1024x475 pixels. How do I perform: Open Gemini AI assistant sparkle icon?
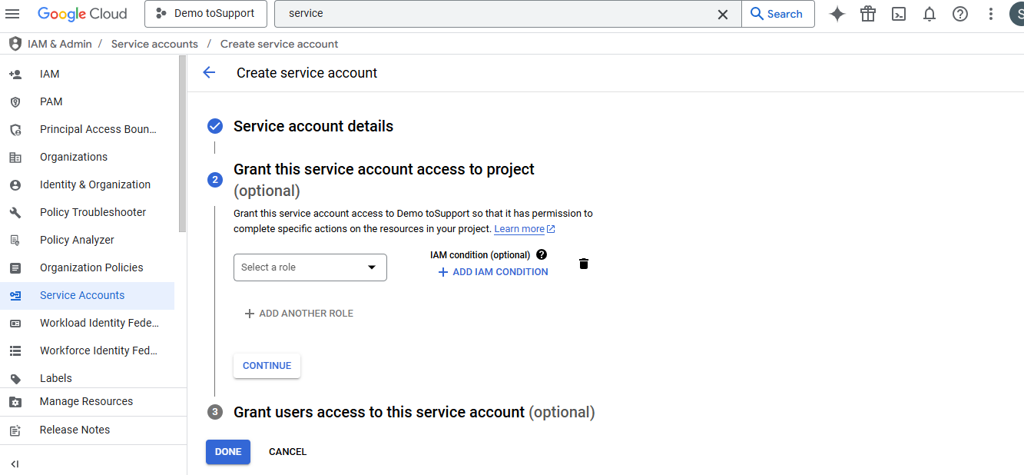[x=837, y=14]
